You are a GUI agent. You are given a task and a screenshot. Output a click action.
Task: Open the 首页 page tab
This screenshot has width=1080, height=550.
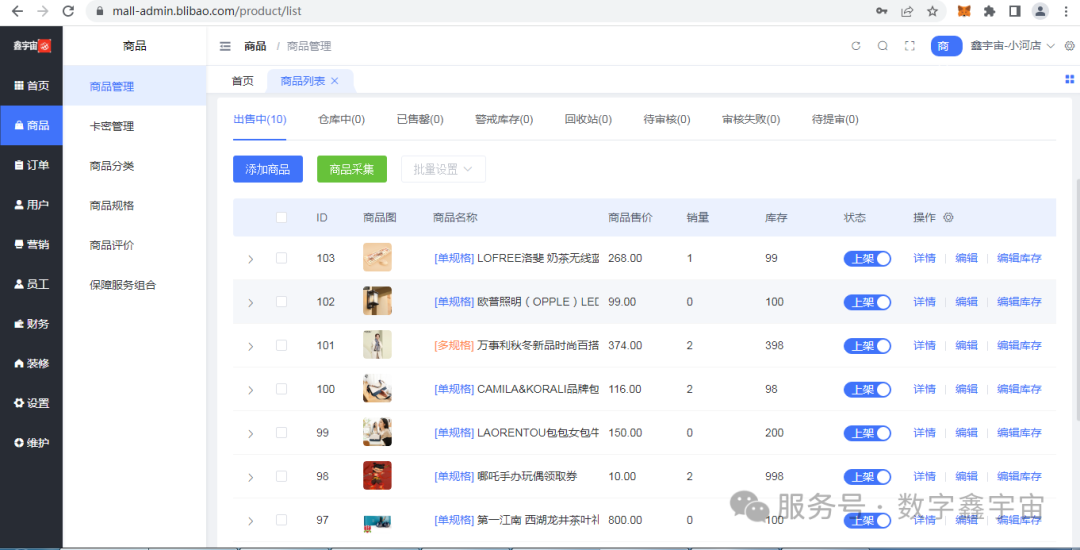point(242,81)
